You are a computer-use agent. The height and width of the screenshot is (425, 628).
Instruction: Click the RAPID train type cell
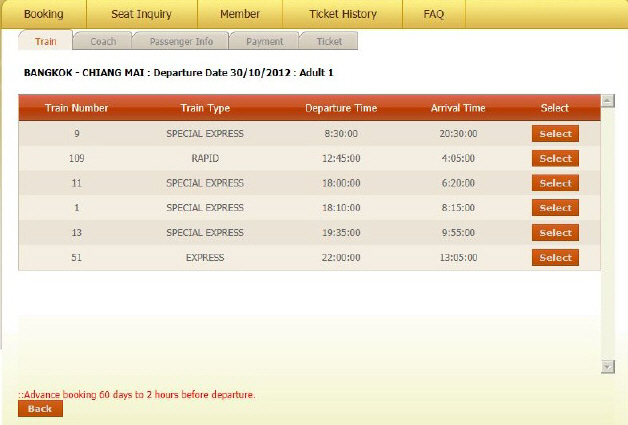coord(205,158)
